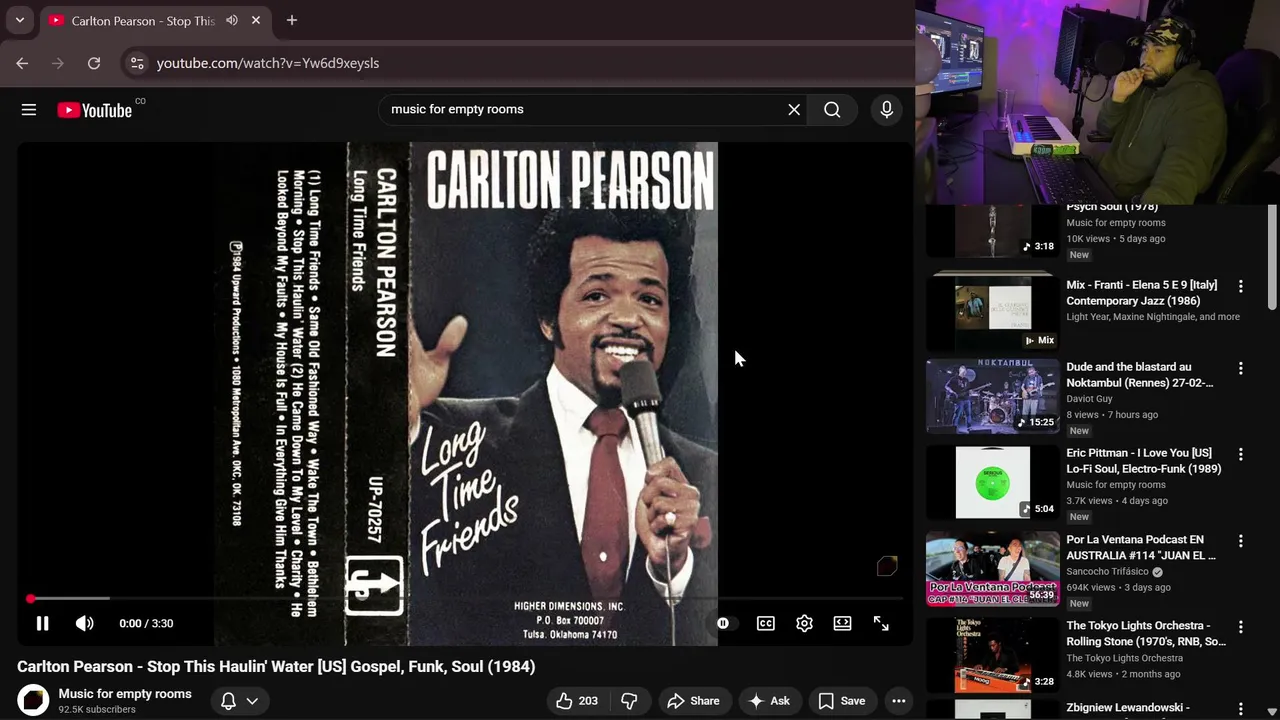
Task: View site information icon in address bar
Action: [137, 63]
